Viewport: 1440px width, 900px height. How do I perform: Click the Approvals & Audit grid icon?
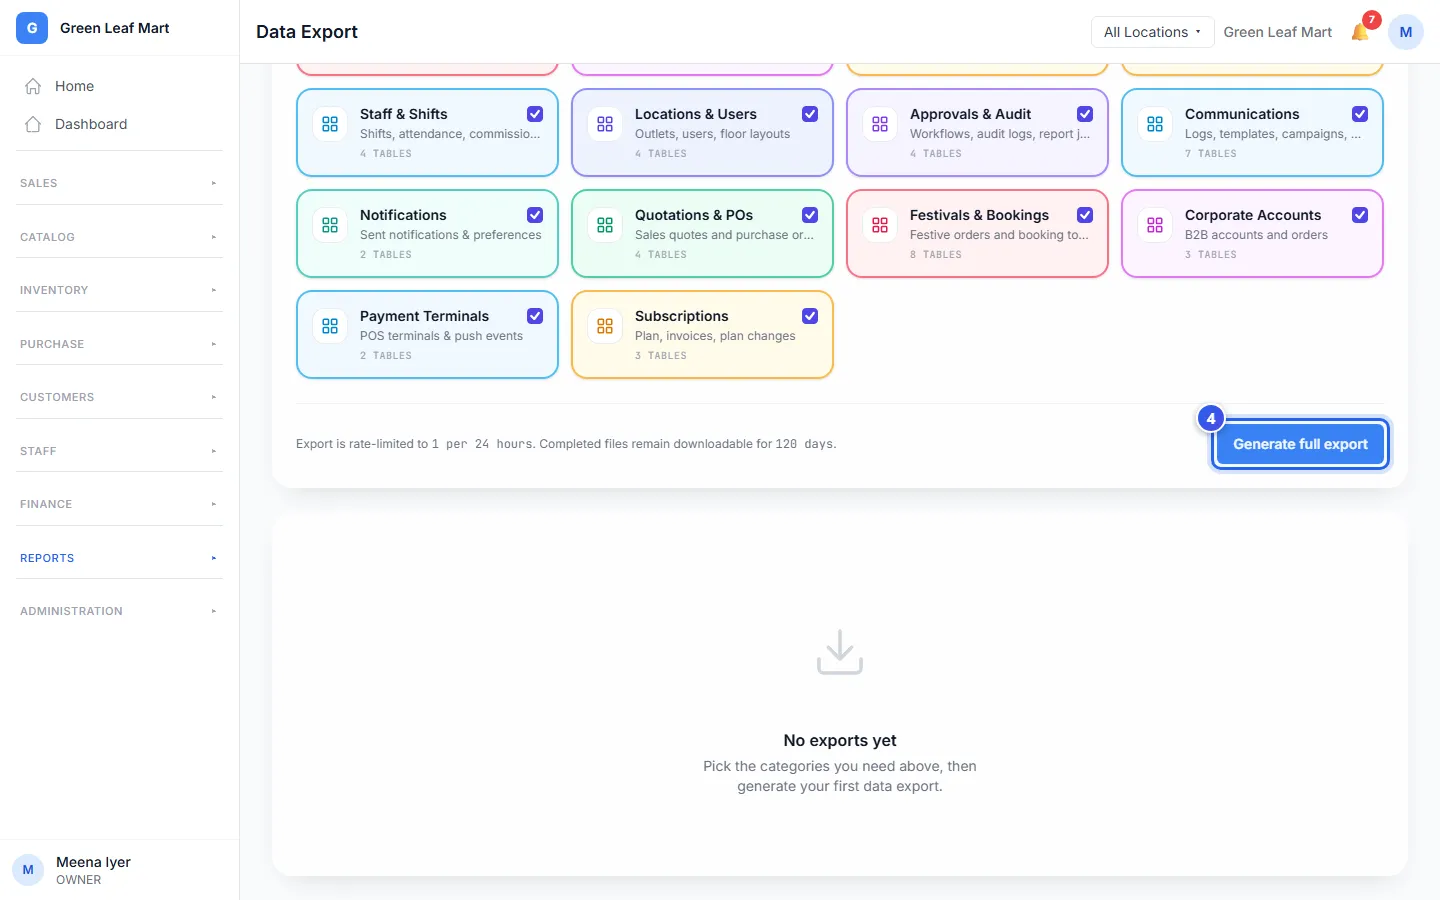880,124
